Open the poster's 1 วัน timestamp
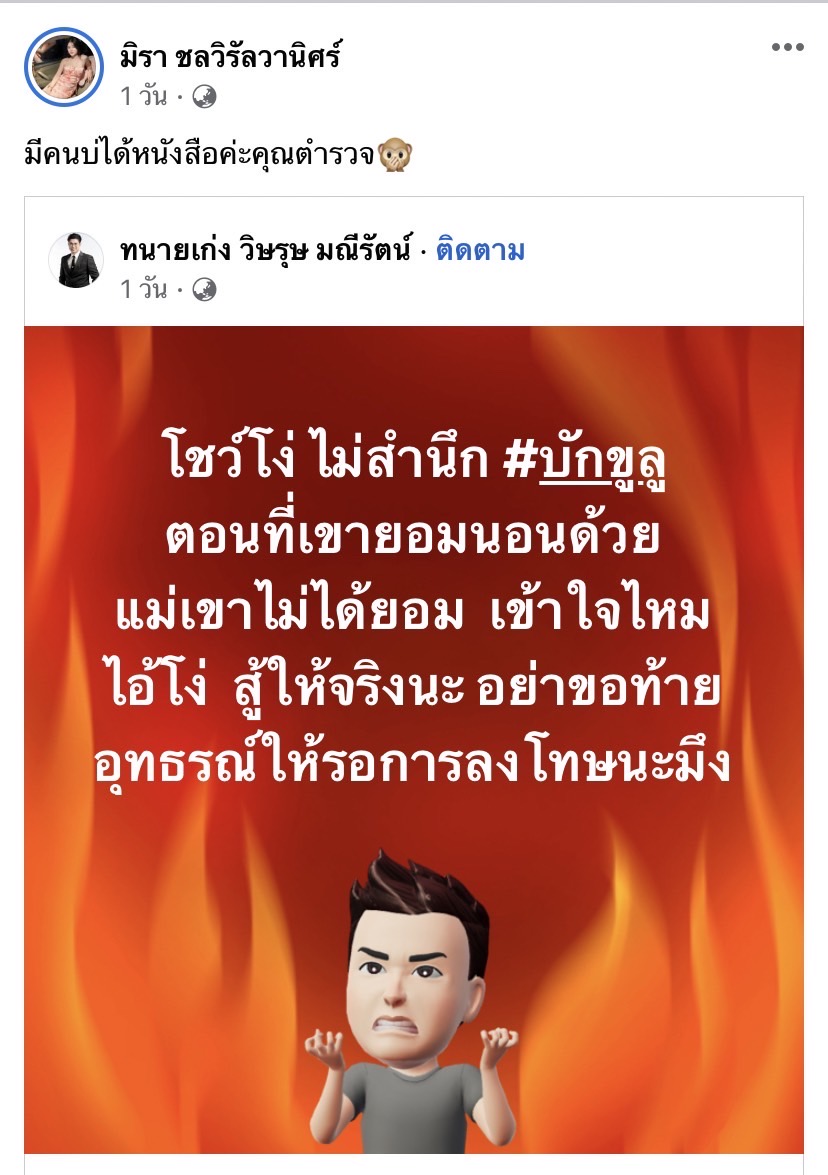Image resolution: width=828 pixels, height=1175 pixels. [x=144, y=97]
